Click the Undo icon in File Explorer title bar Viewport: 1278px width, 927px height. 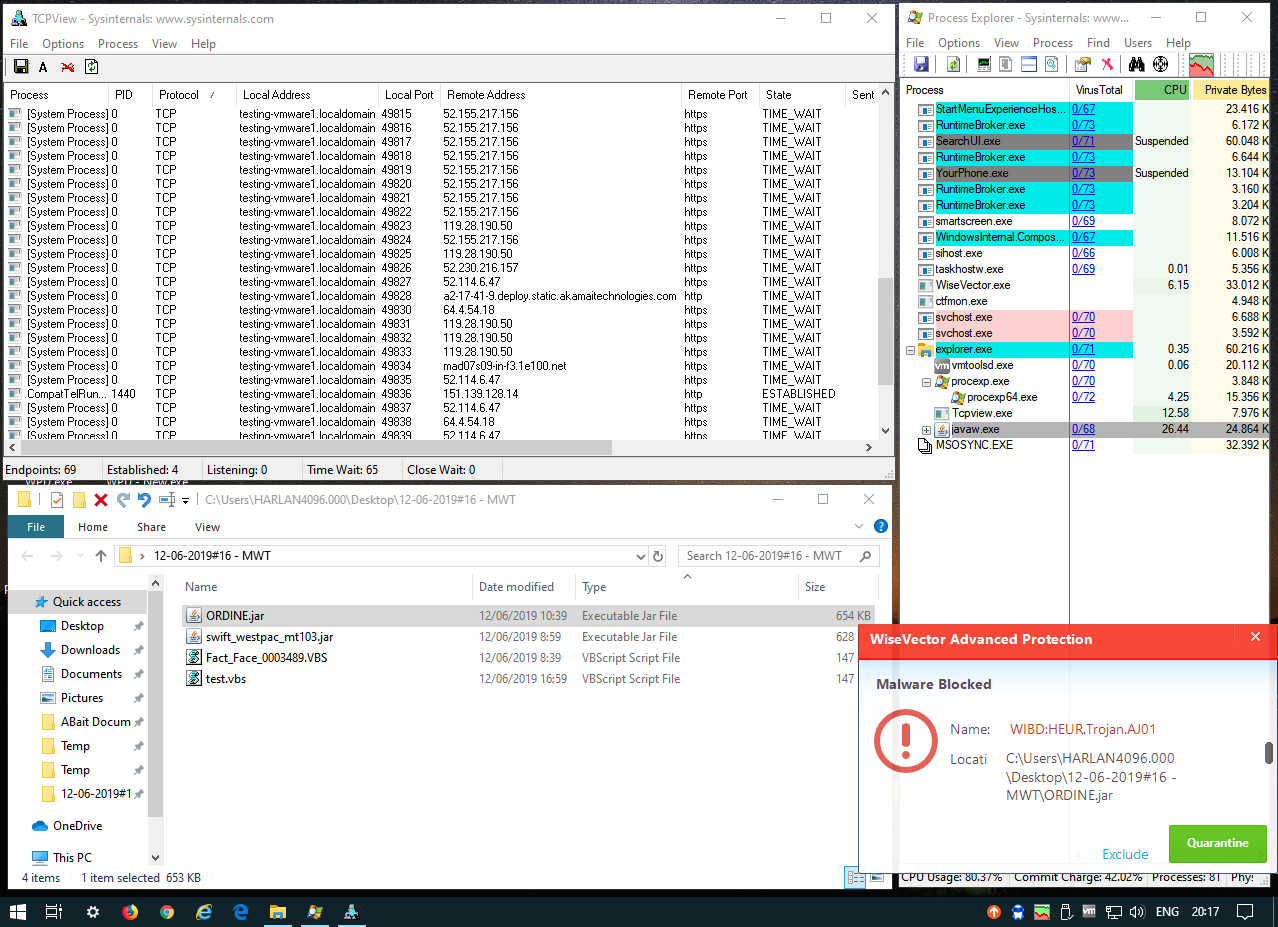144,500
